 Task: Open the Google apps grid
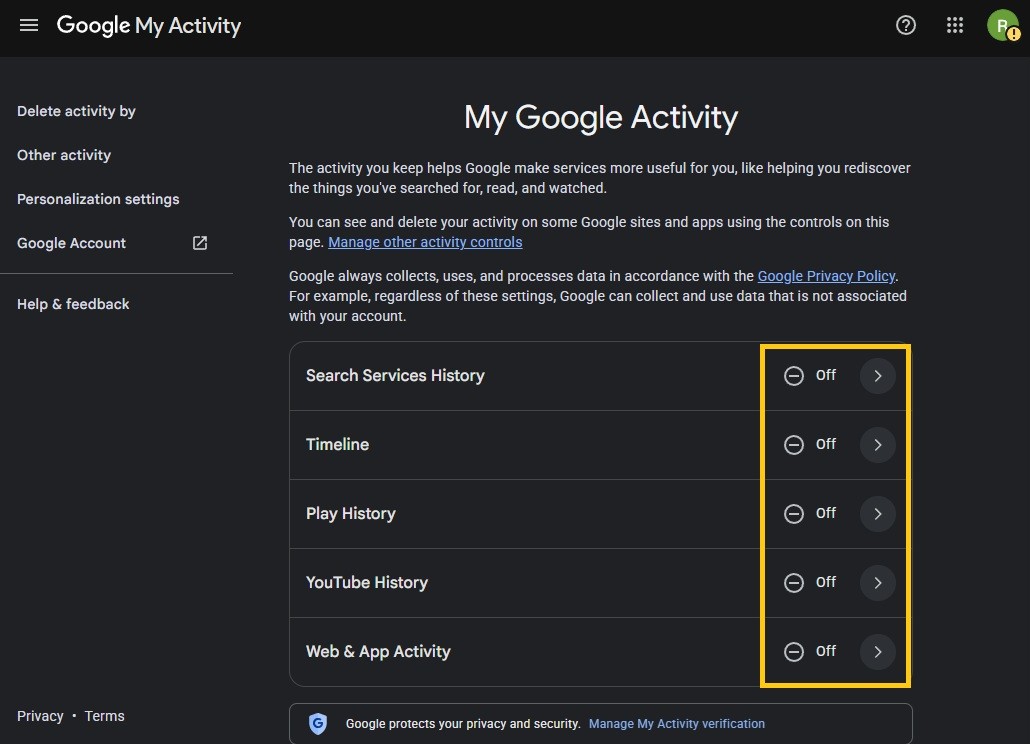pyautogui.click(x=954, y=26)
